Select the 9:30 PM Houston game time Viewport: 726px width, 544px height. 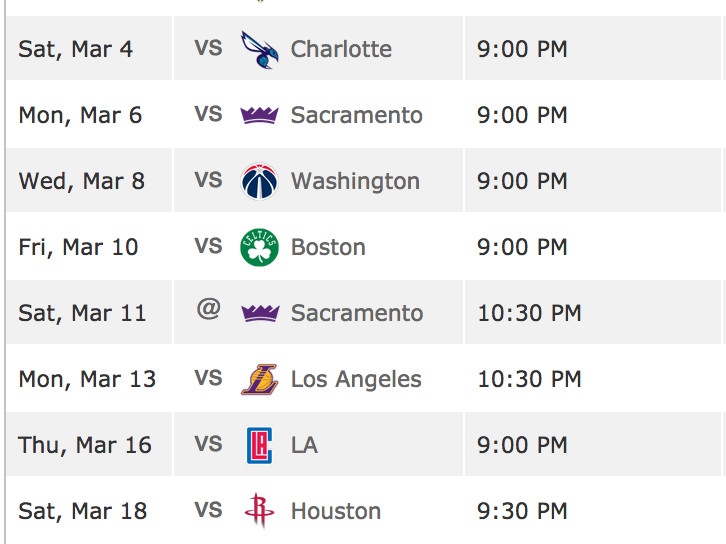point(522,511)
